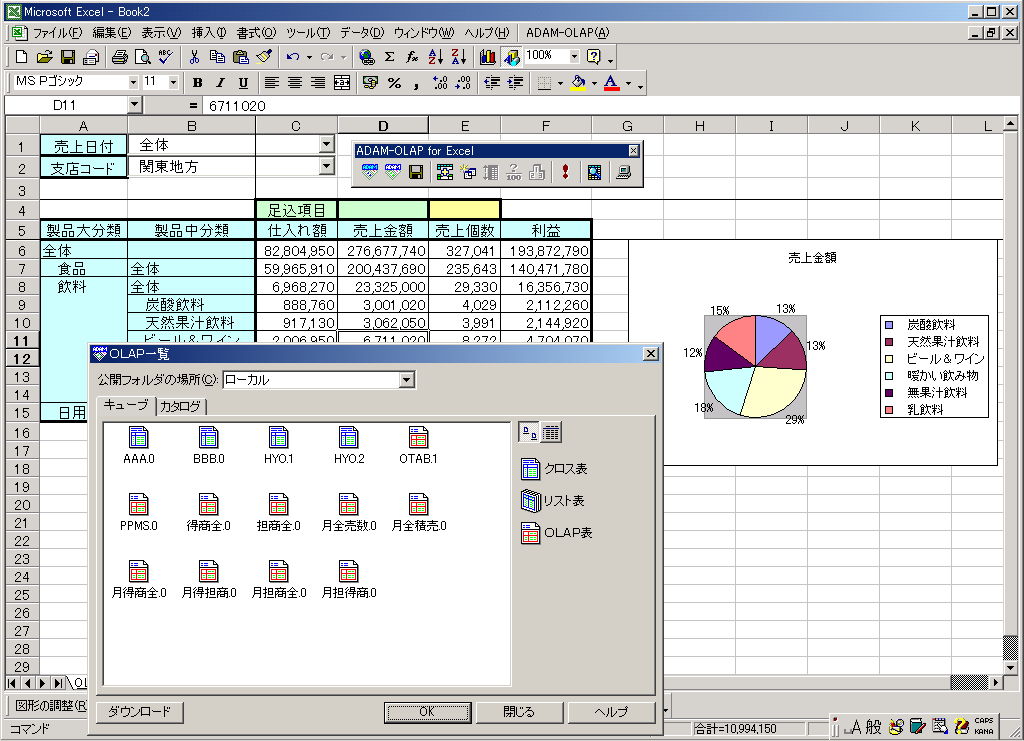Open the 売上日付 filter dropdown arrow
This screenshot has height=741, width=1024.
[327, 144]
